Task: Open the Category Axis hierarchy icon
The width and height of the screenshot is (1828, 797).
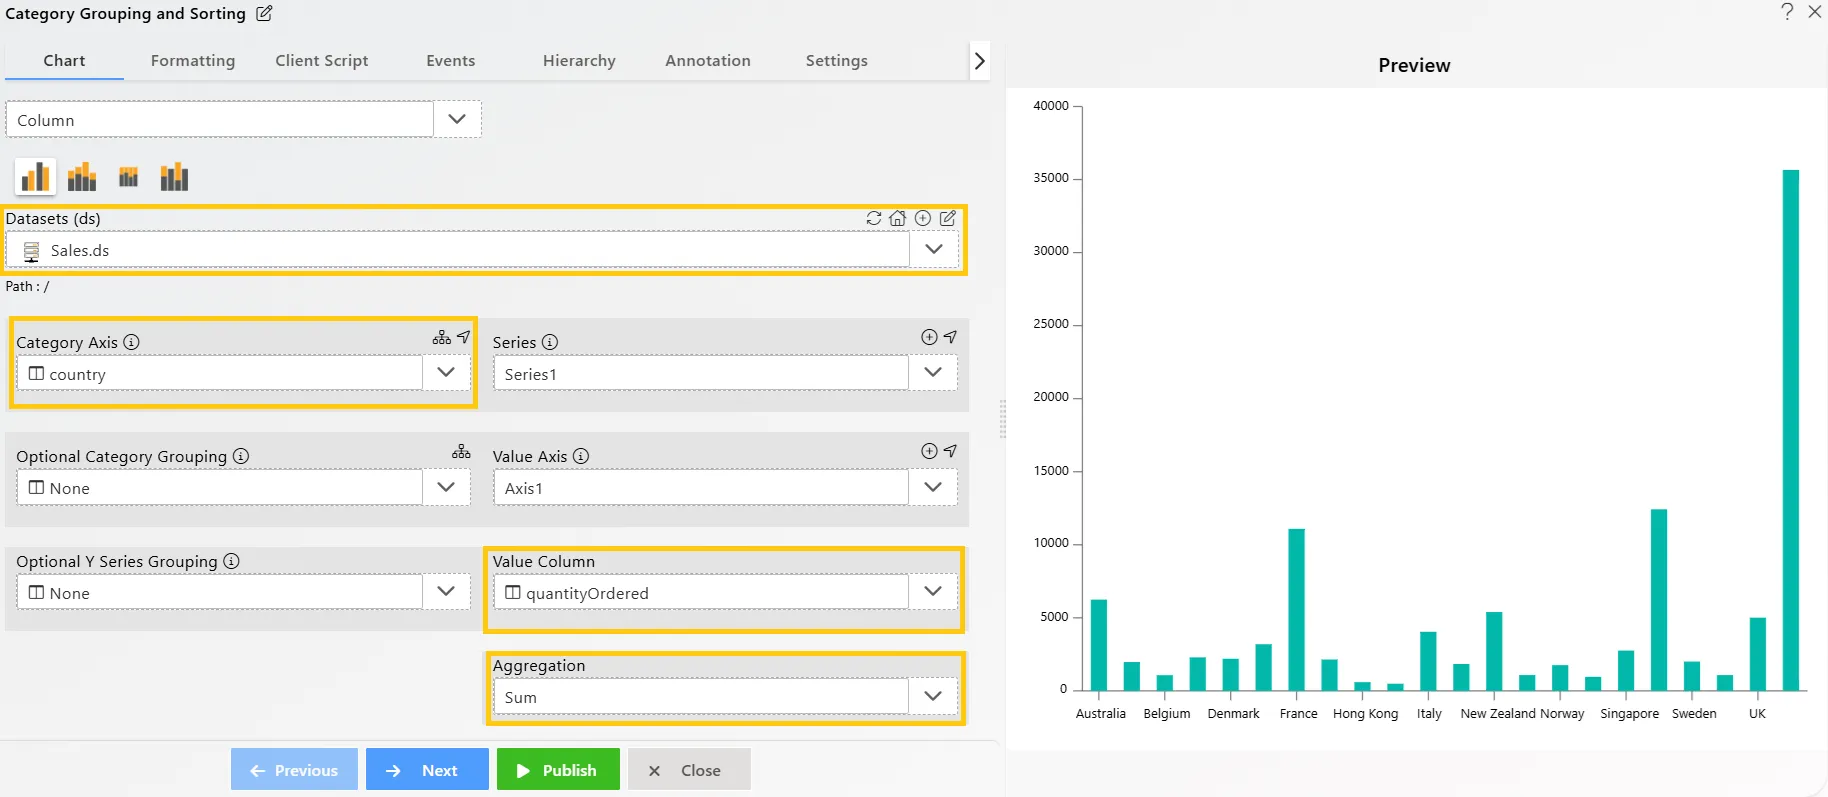Action: 441,338
